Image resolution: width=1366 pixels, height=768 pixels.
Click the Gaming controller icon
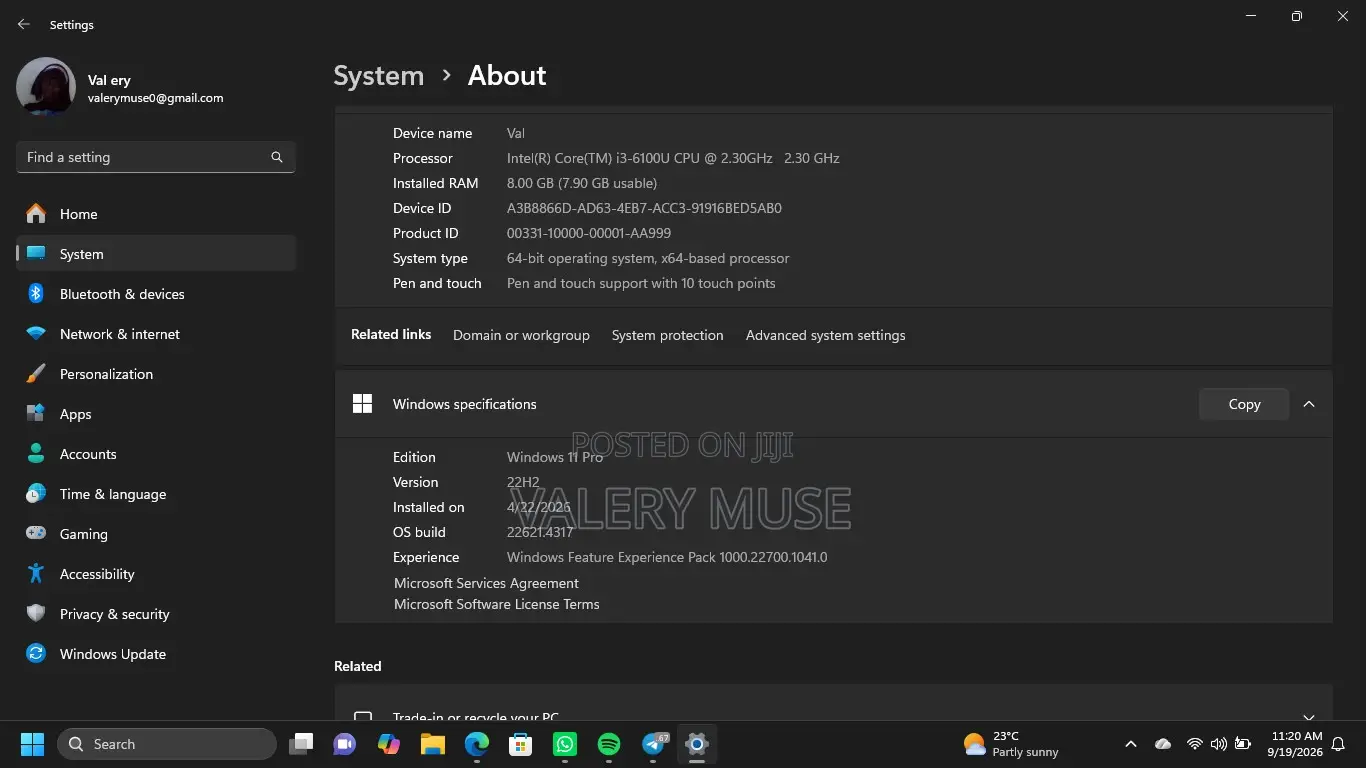[36, 534]
